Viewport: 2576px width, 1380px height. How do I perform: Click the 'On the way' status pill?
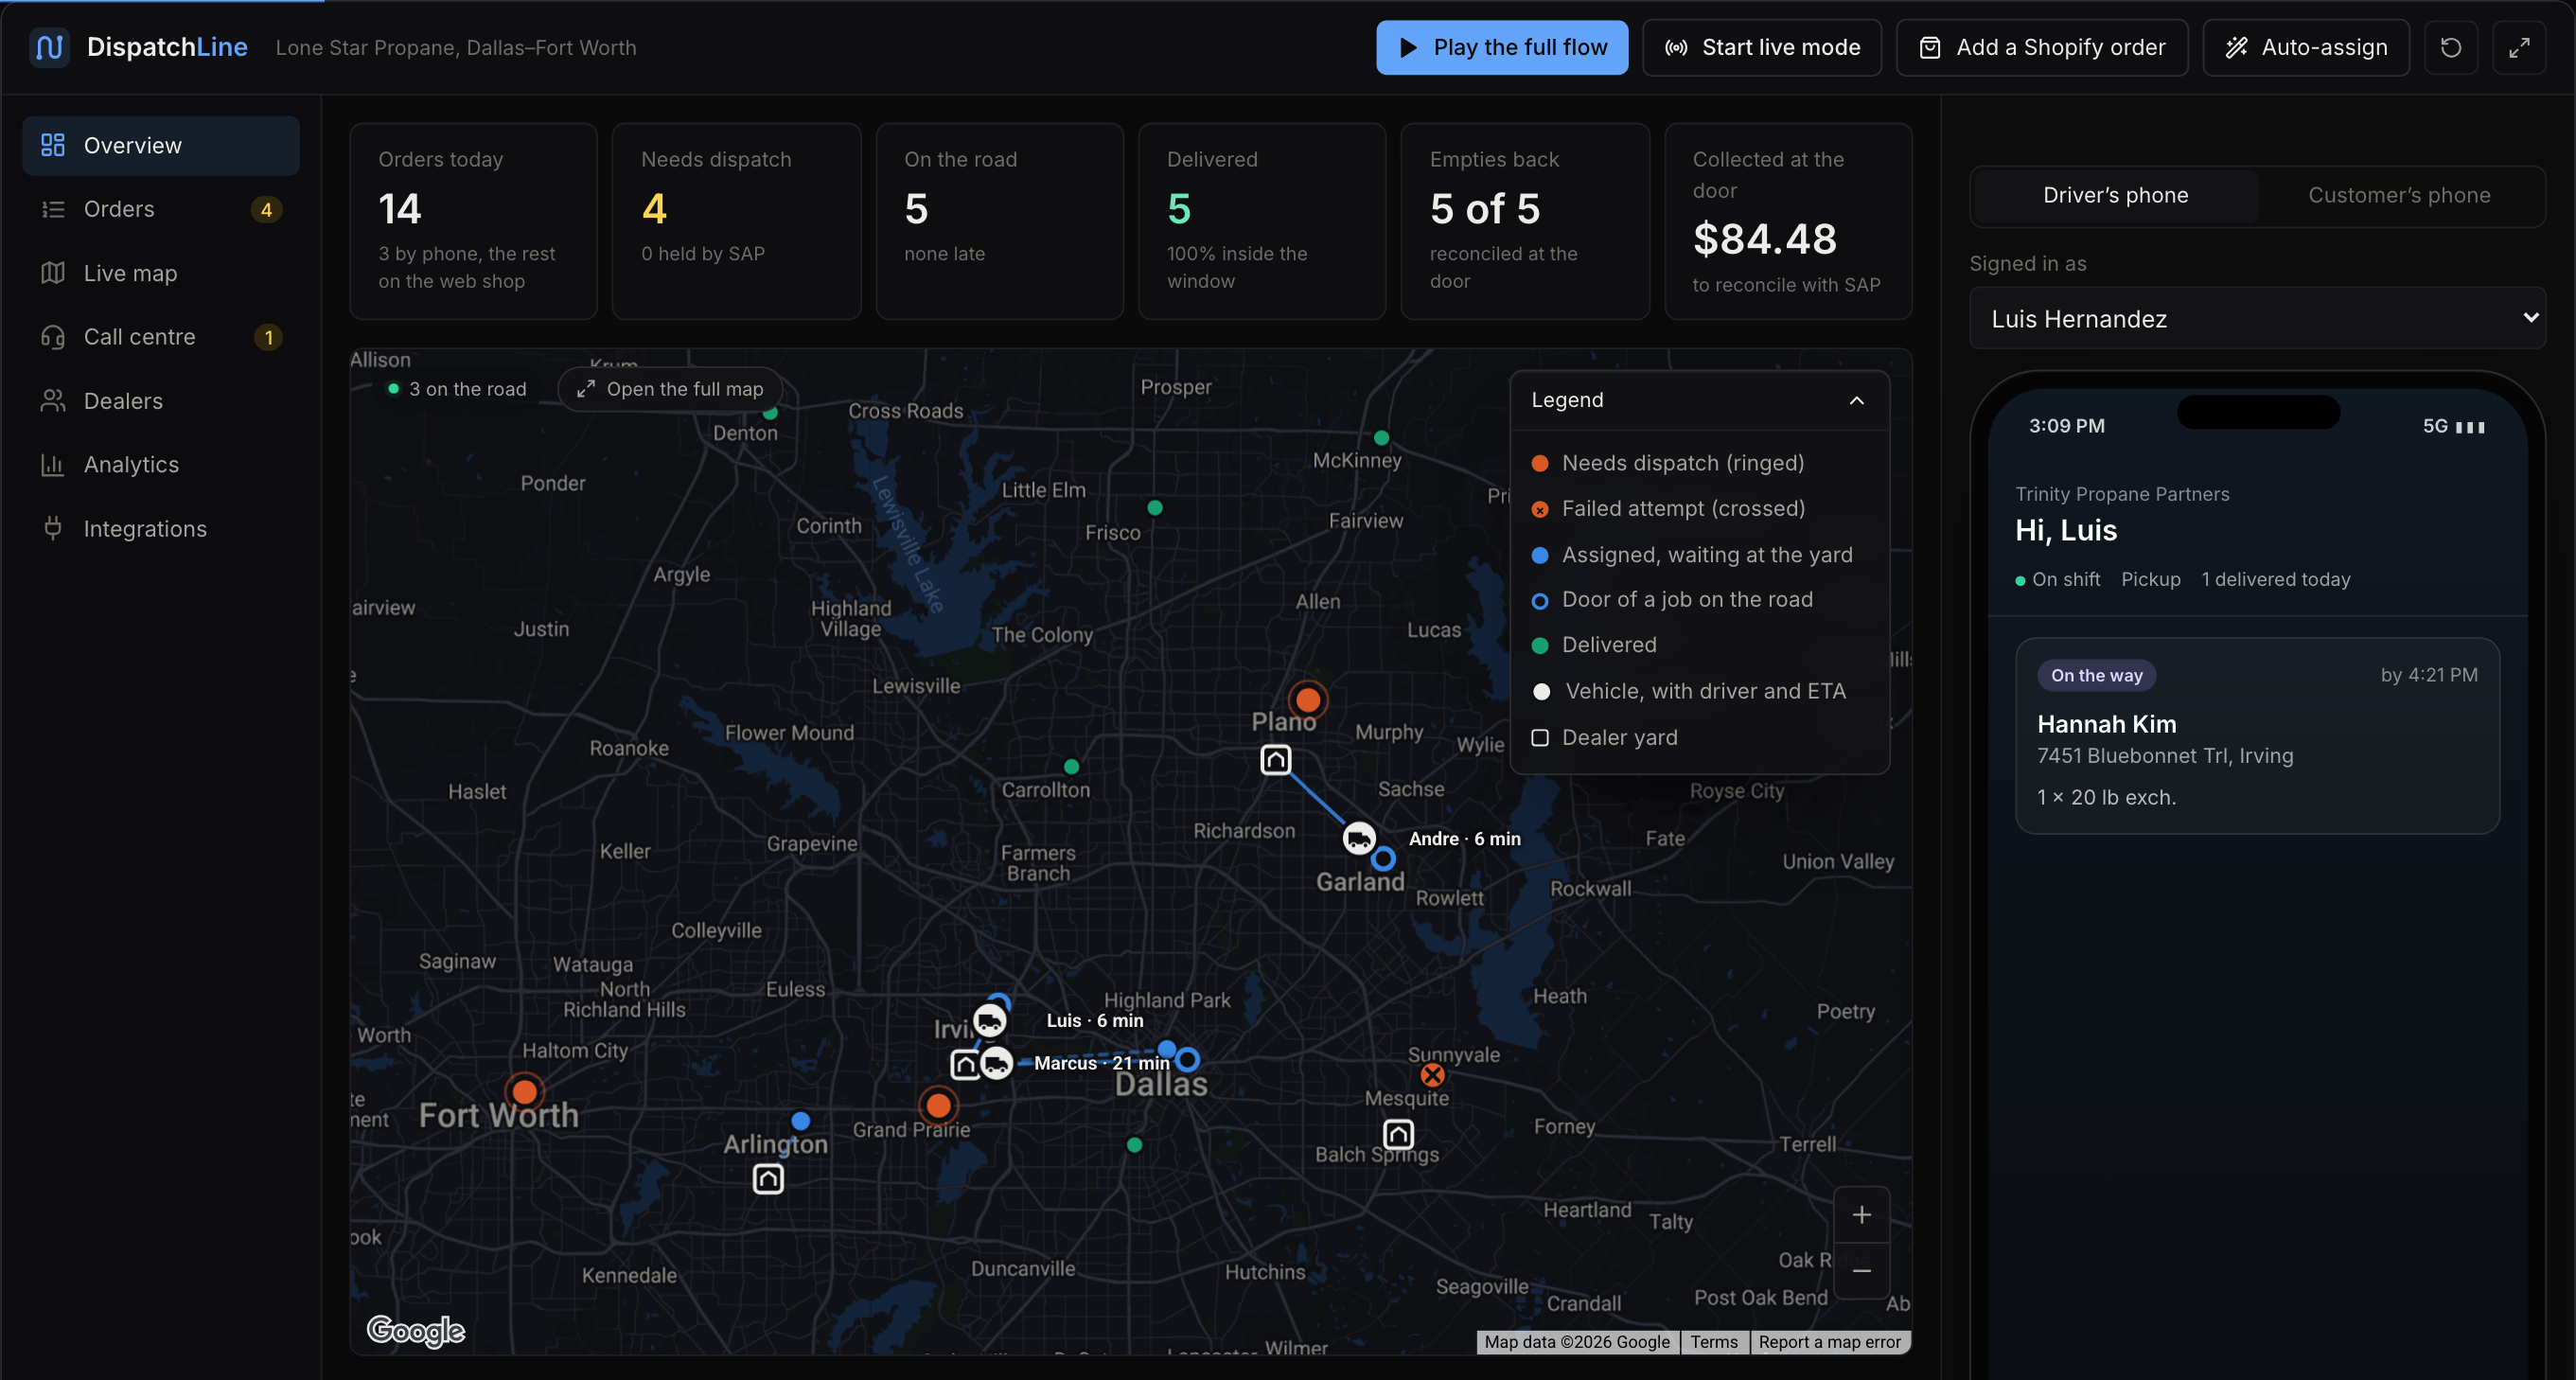tap(2096, 675)
